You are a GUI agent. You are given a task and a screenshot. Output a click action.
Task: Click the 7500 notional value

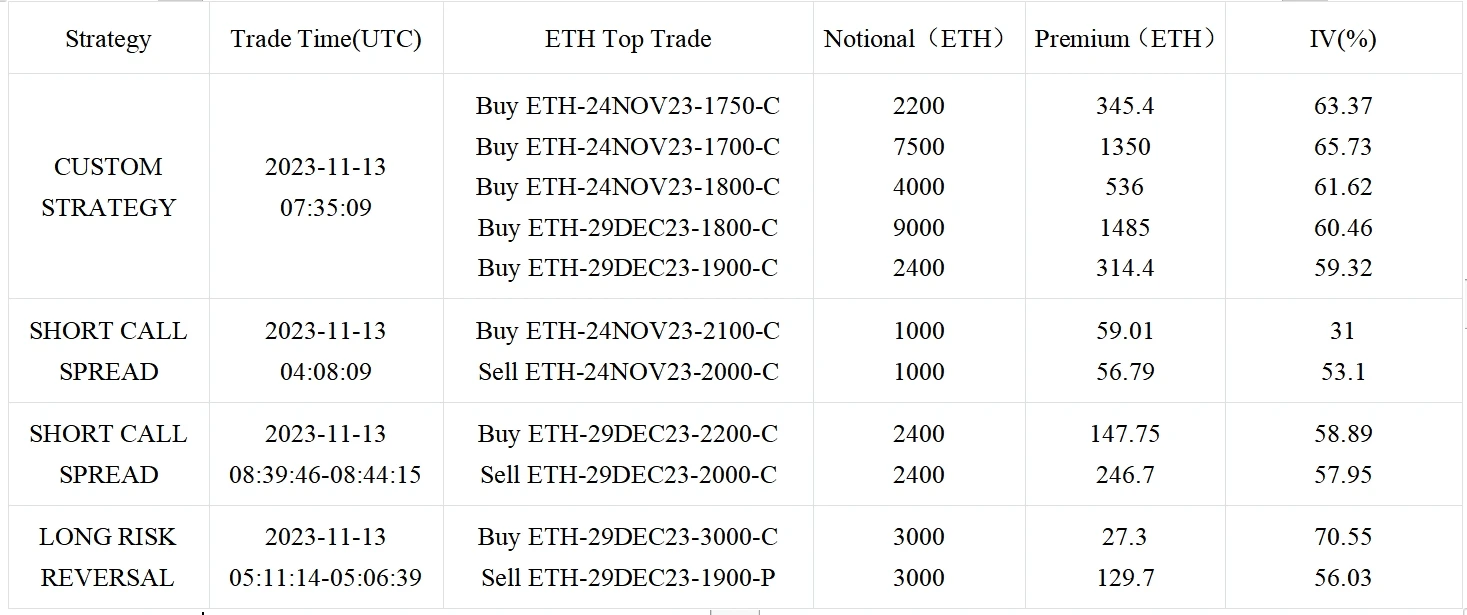pos(918,147)
